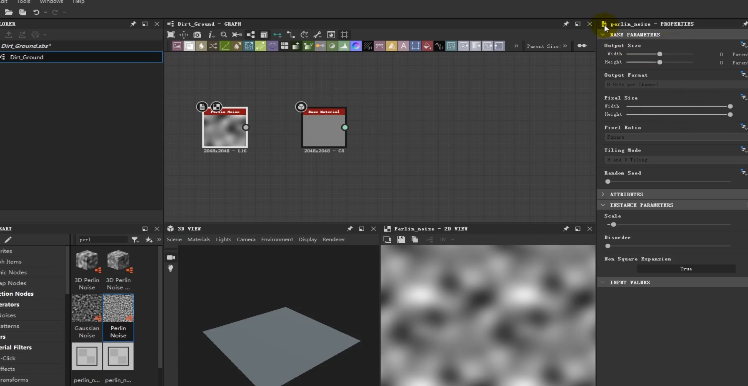The height and width of the screenshot is (386, 748).
Task: Pin the 2D View panel
Action: (x=565, y=229)
